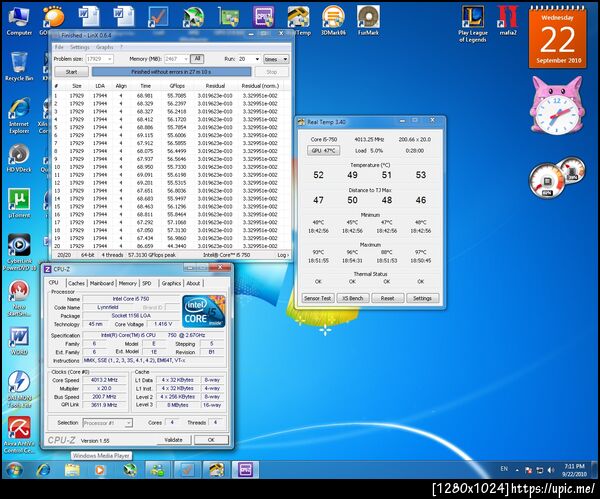Open Windows Explorer folder on taskbar

[72, 470]
